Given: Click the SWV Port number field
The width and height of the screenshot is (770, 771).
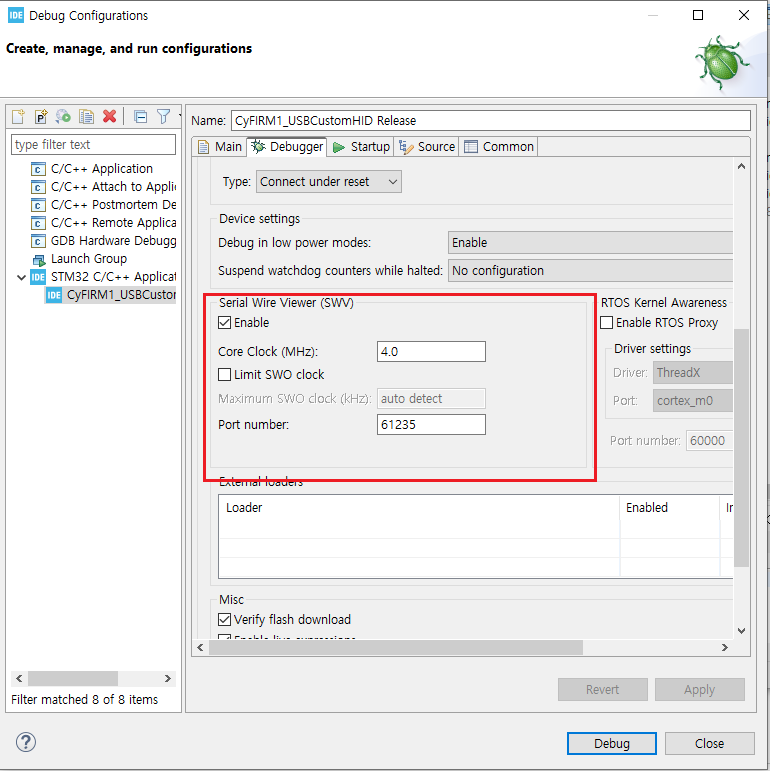Looking at the screenshot, I should click(431, 424).
